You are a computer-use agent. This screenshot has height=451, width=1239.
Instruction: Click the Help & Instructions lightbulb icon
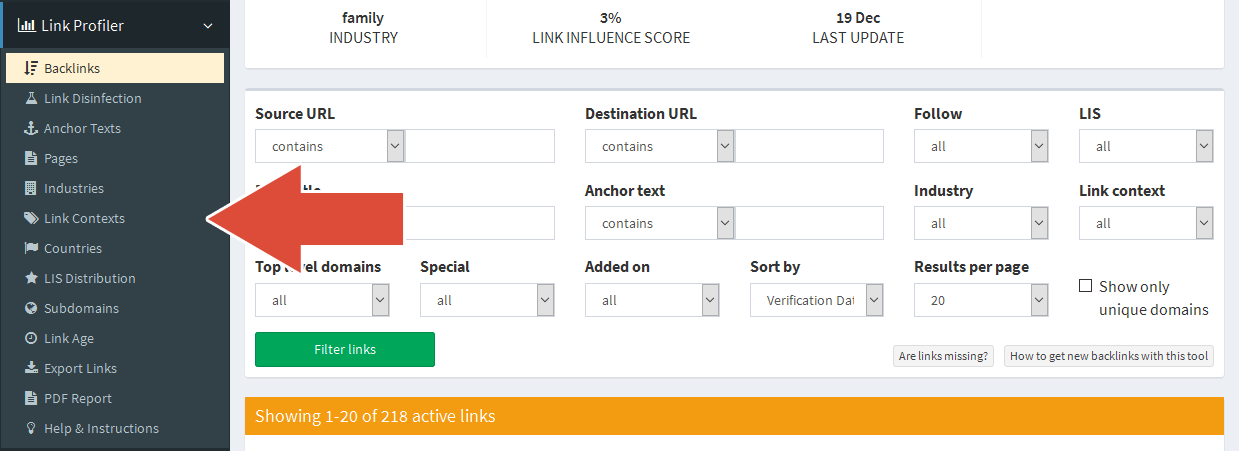pos(31,428)
